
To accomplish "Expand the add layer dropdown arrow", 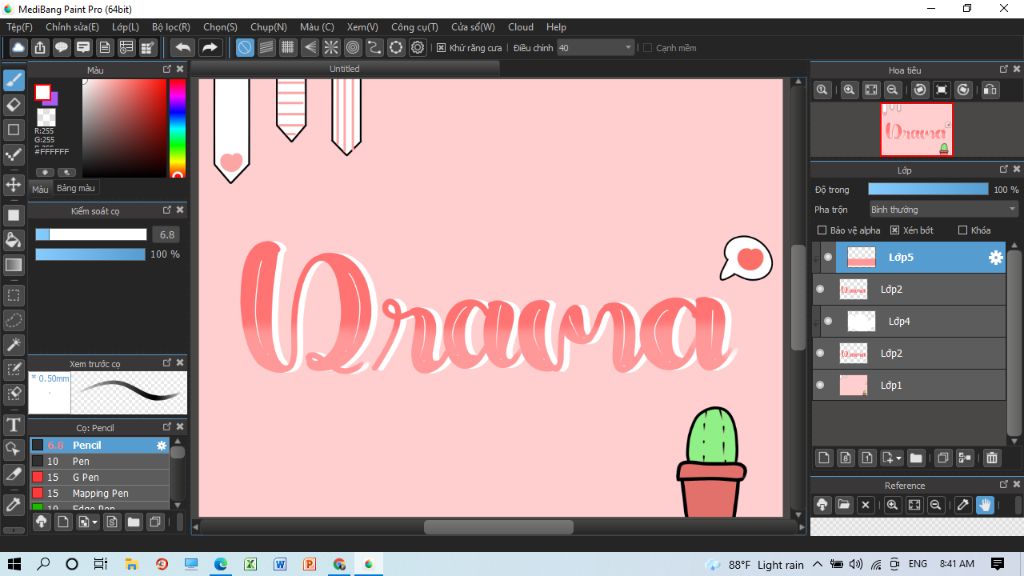I will pos(899,458).
